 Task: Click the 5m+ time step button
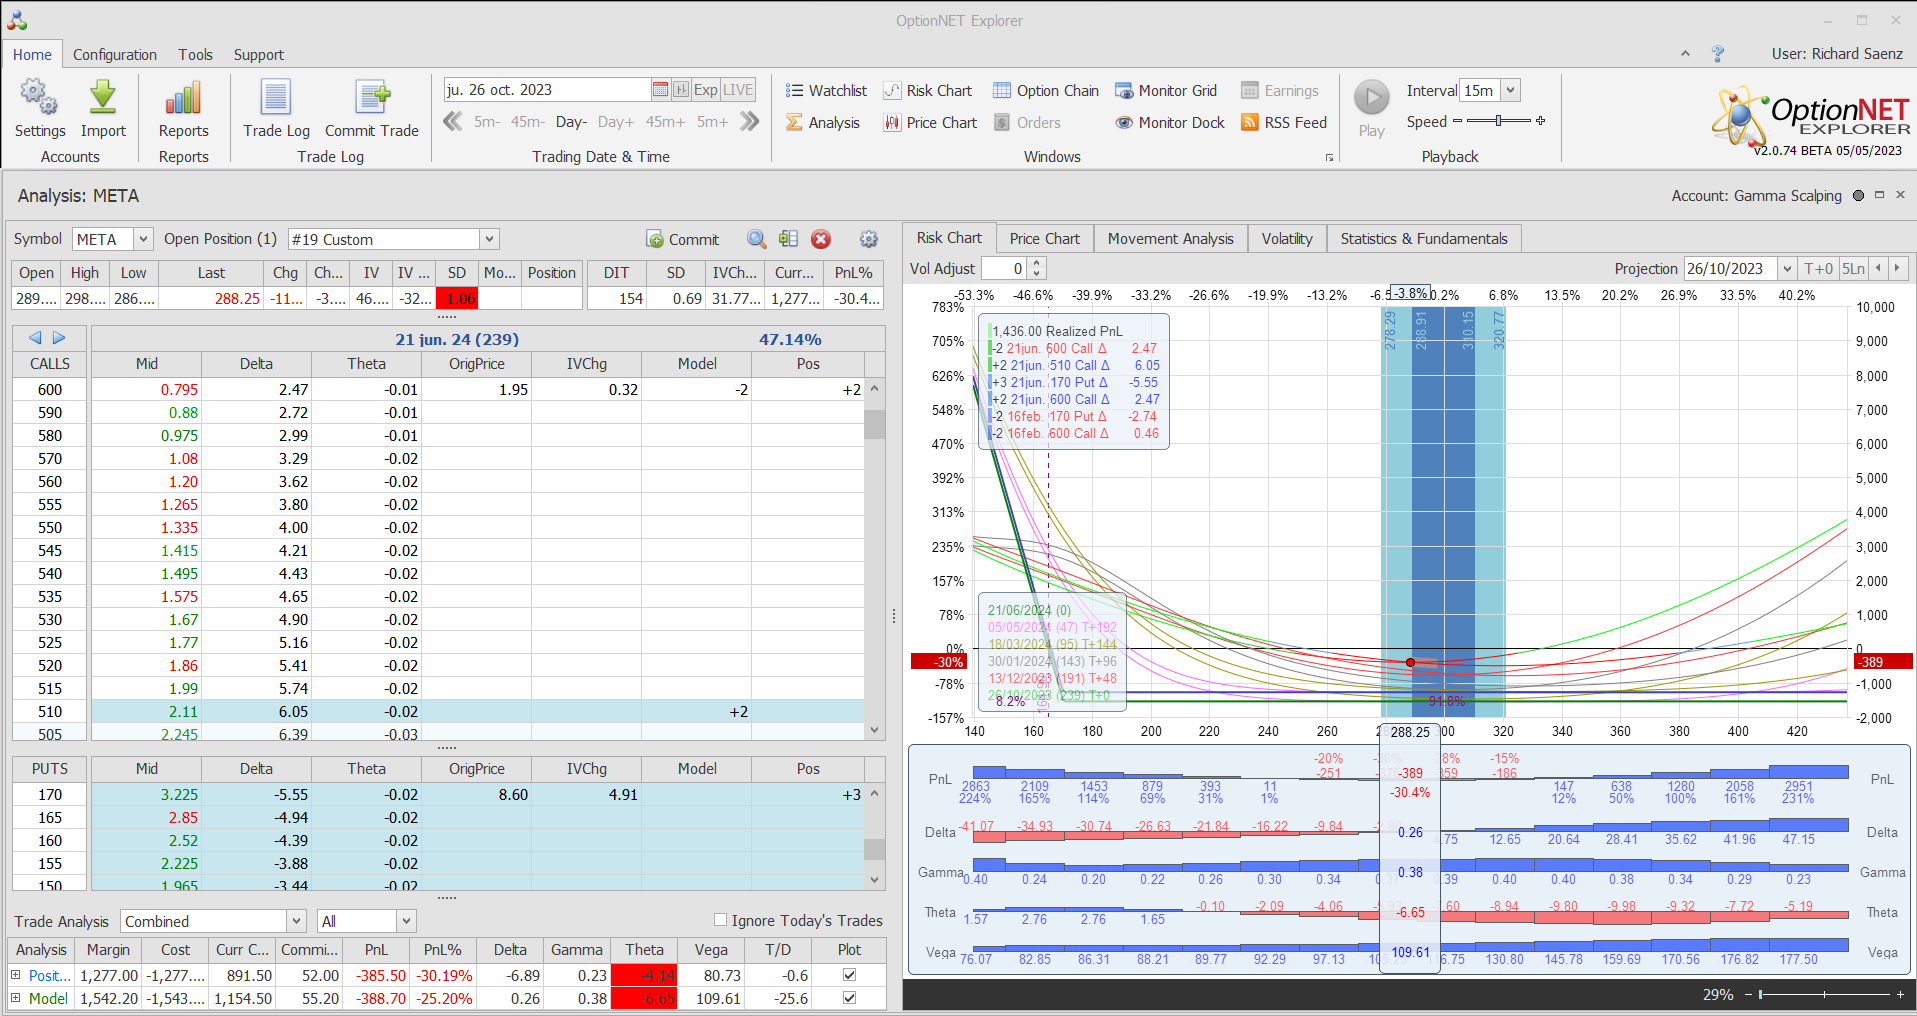(712, 121)
